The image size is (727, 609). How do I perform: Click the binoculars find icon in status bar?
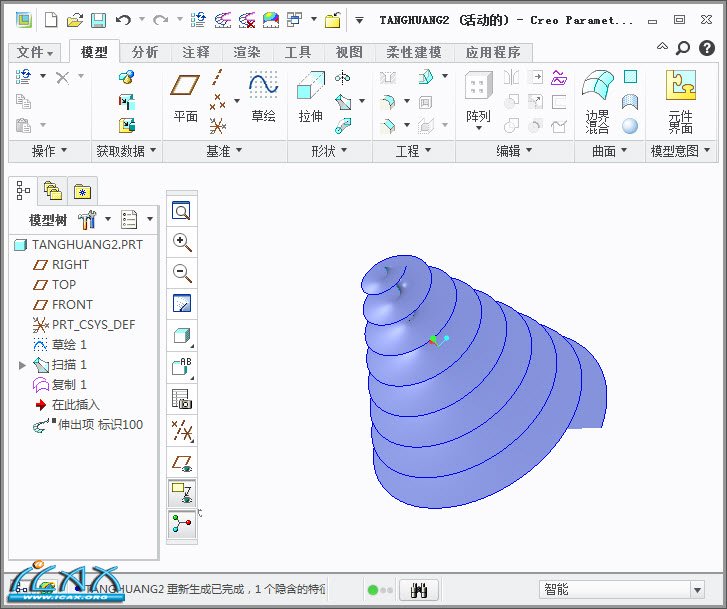tap(420, 590)
